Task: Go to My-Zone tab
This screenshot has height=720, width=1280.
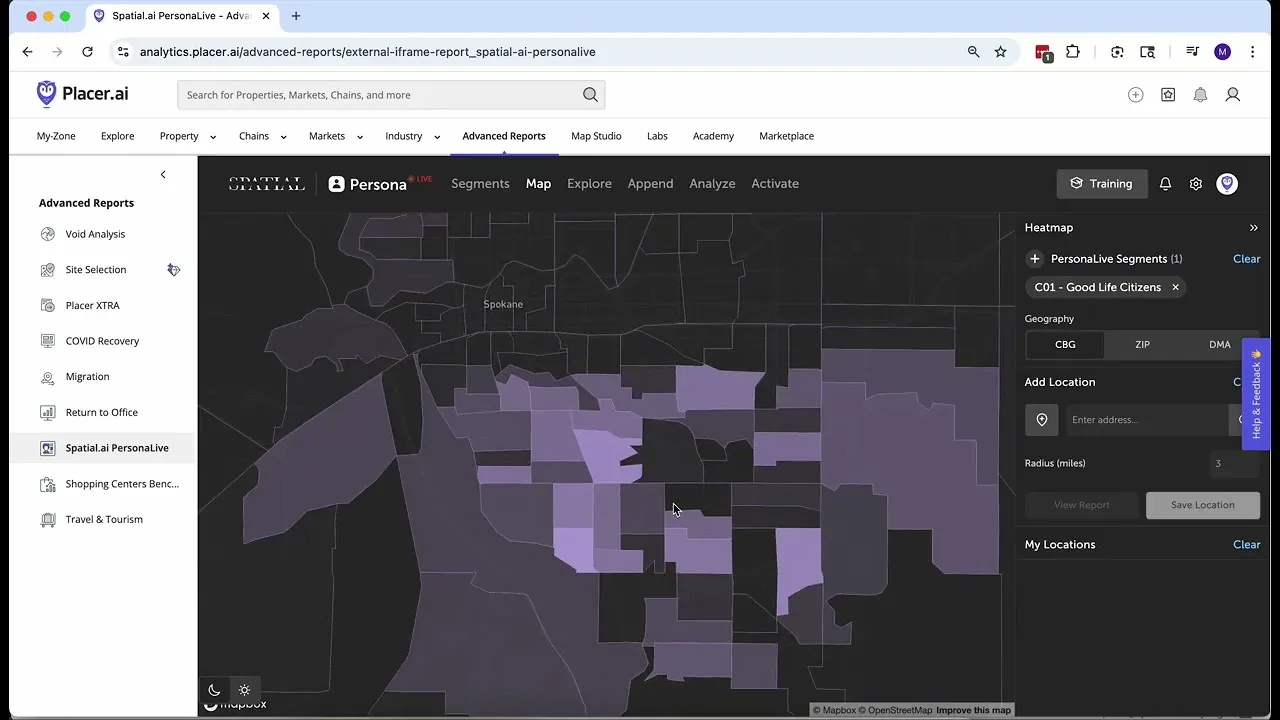Action: pyautogui.click(x=56, y=136)
